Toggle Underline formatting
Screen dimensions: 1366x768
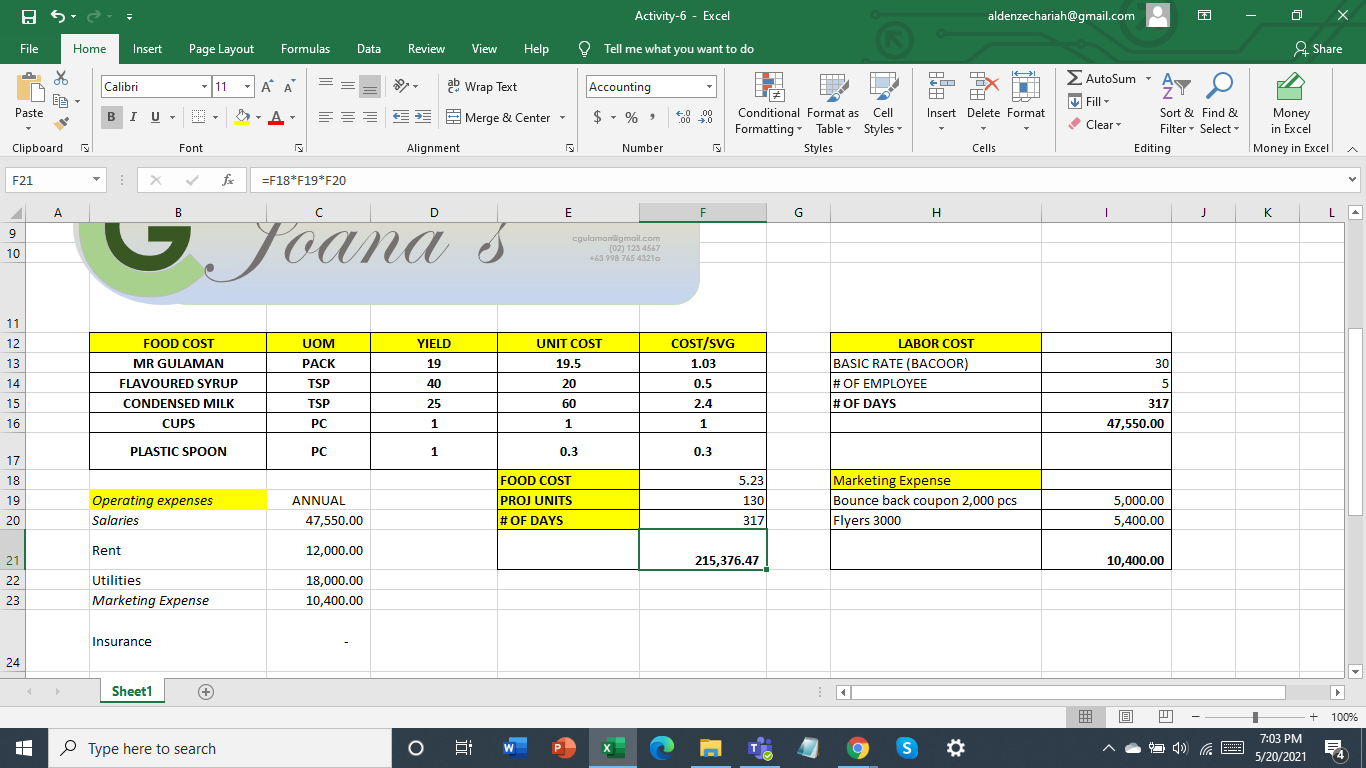[155, 117]
